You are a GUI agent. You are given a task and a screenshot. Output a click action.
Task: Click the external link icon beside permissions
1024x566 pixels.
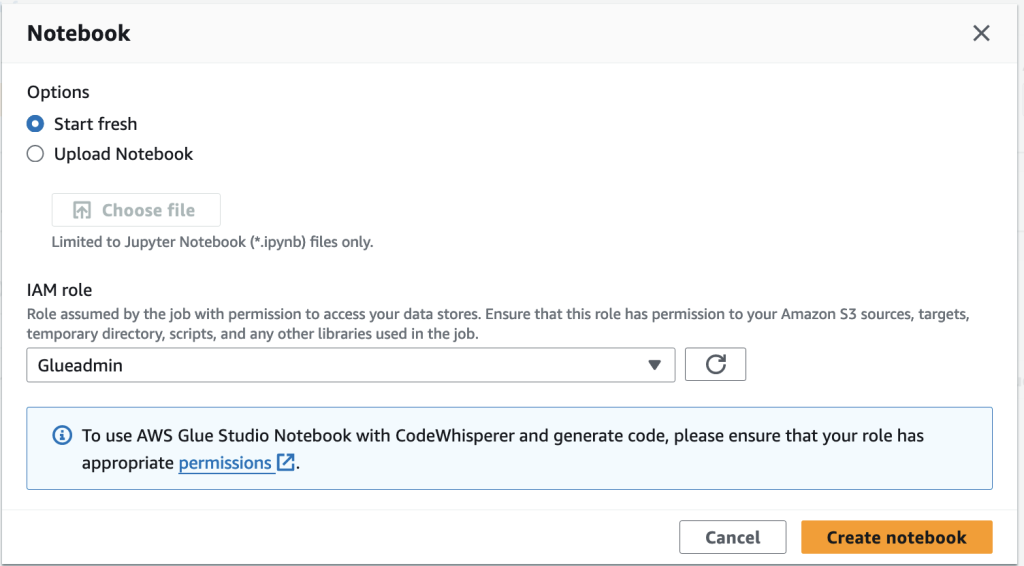286,463
